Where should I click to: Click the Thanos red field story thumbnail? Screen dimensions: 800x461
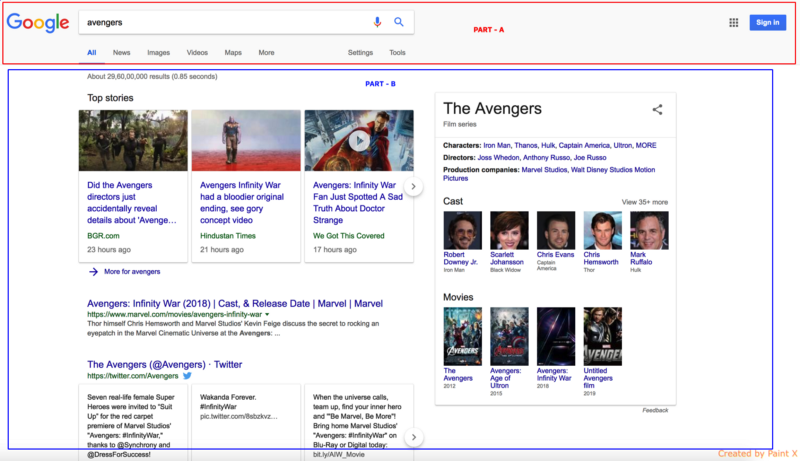tap(246, 140)
